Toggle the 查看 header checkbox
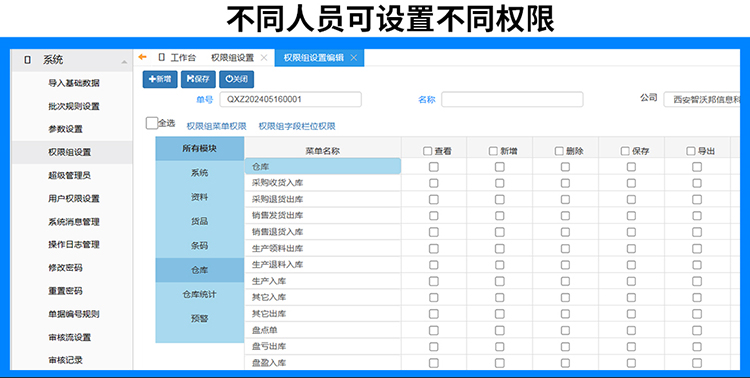Viewport: 750px width, 378px height. [427, 151]
